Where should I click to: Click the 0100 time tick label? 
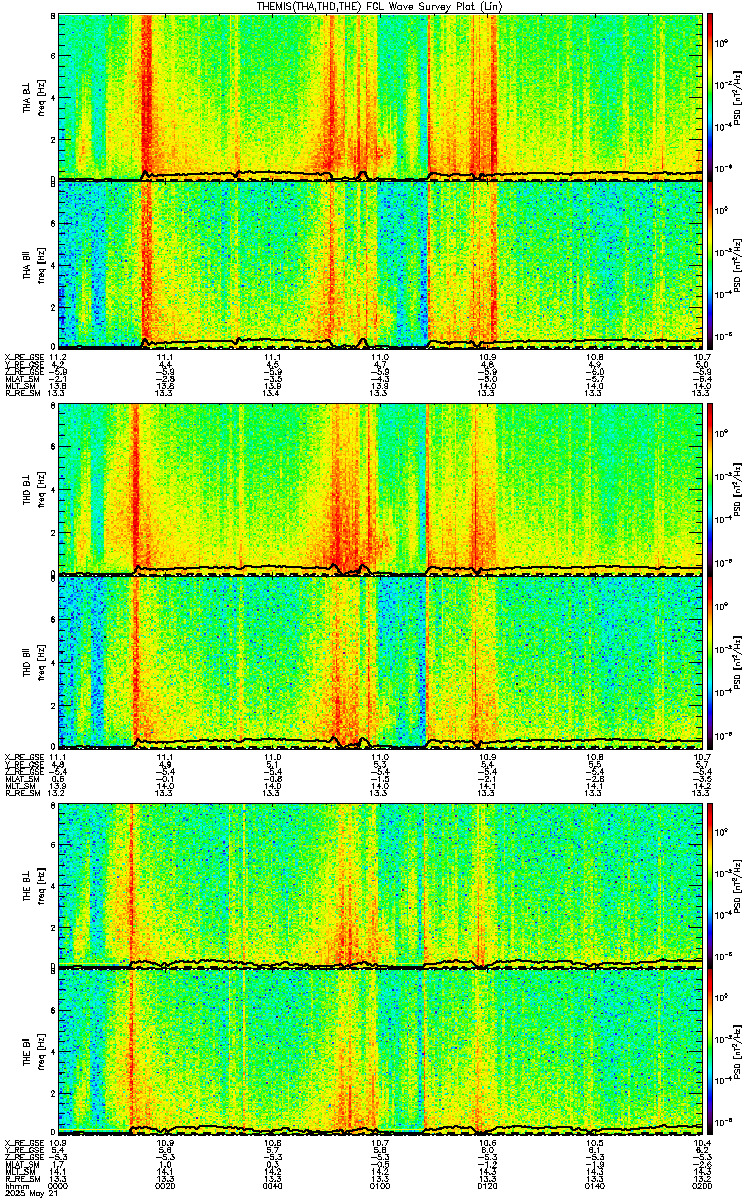[x=380, y=1185]
